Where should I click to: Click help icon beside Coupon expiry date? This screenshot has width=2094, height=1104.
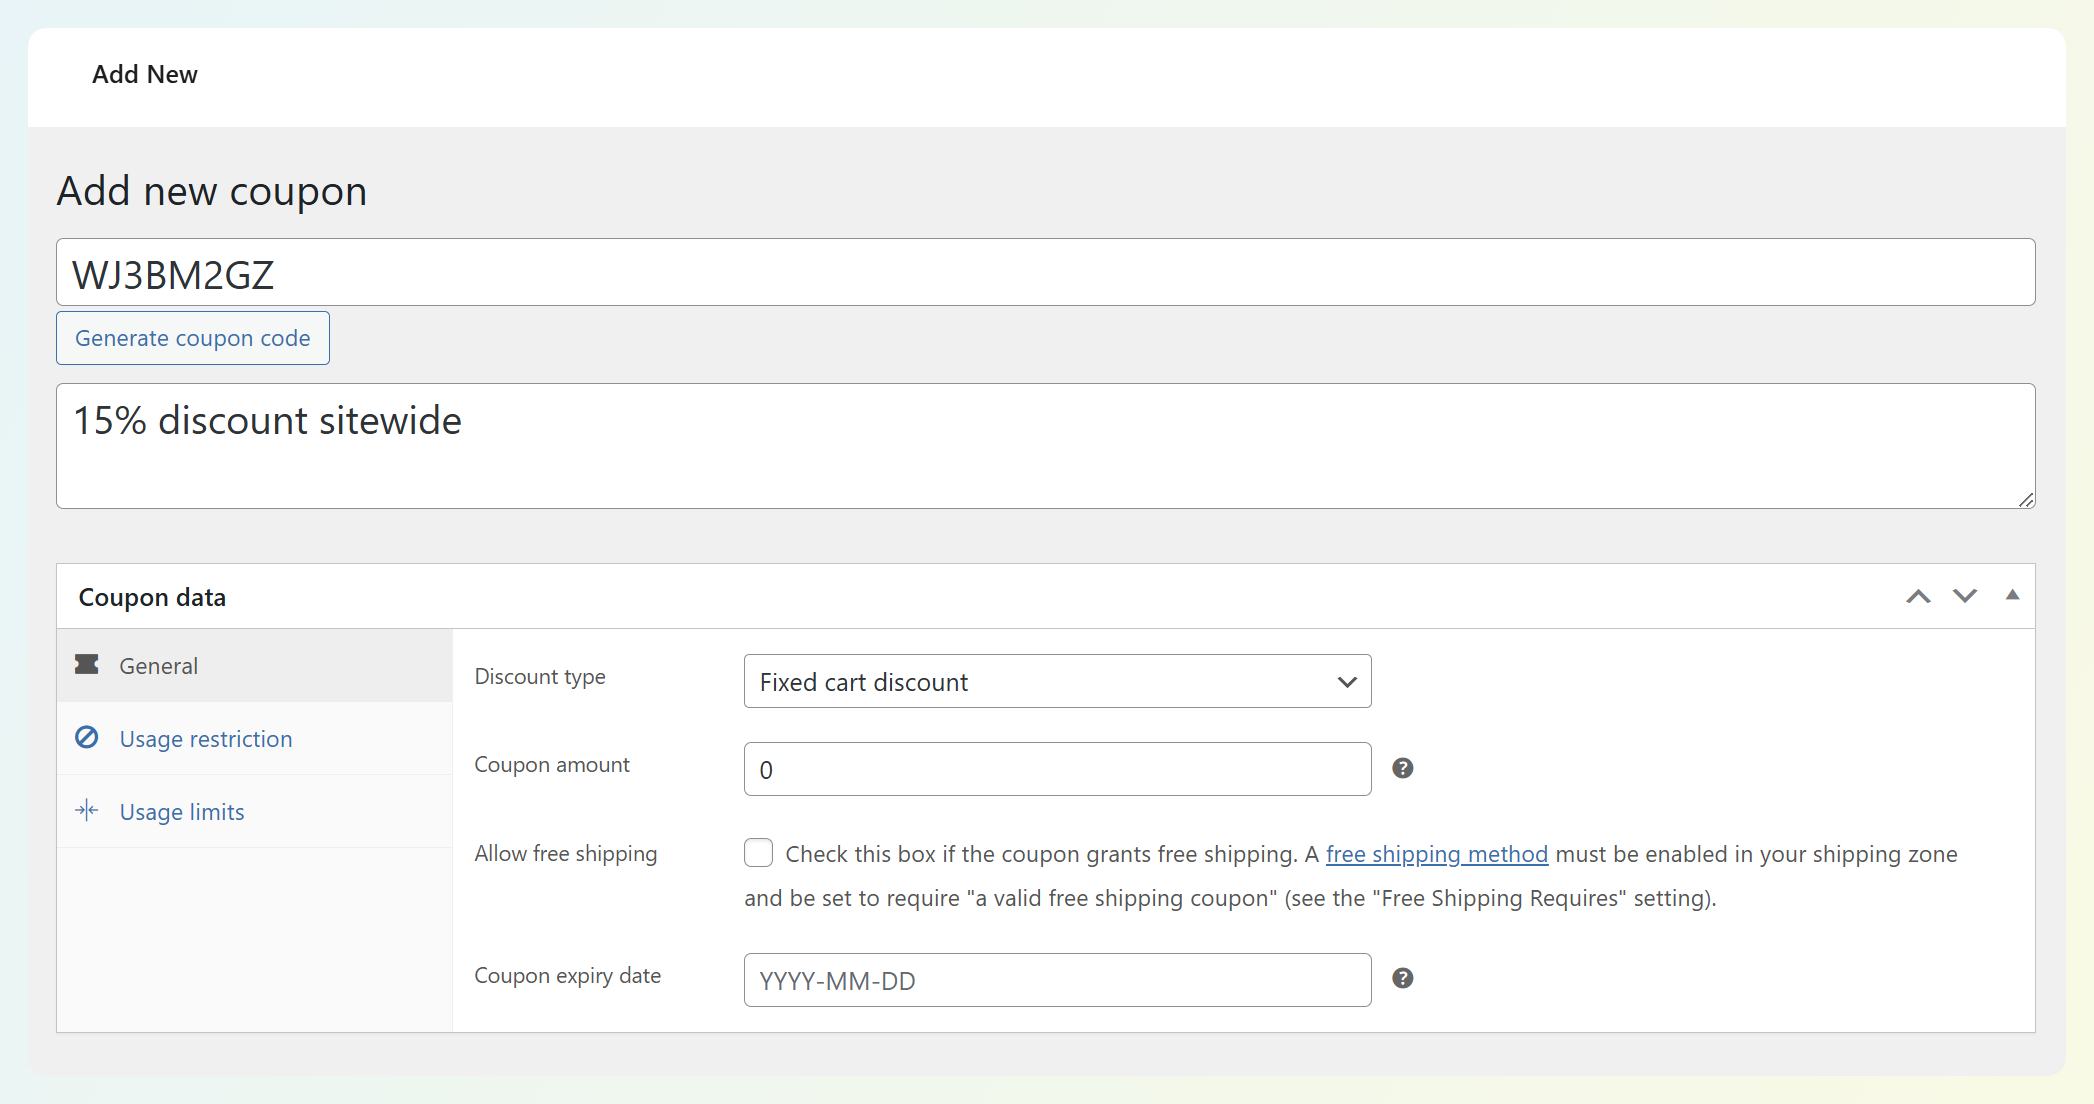pyautogui.click(x=1402, y=979)
